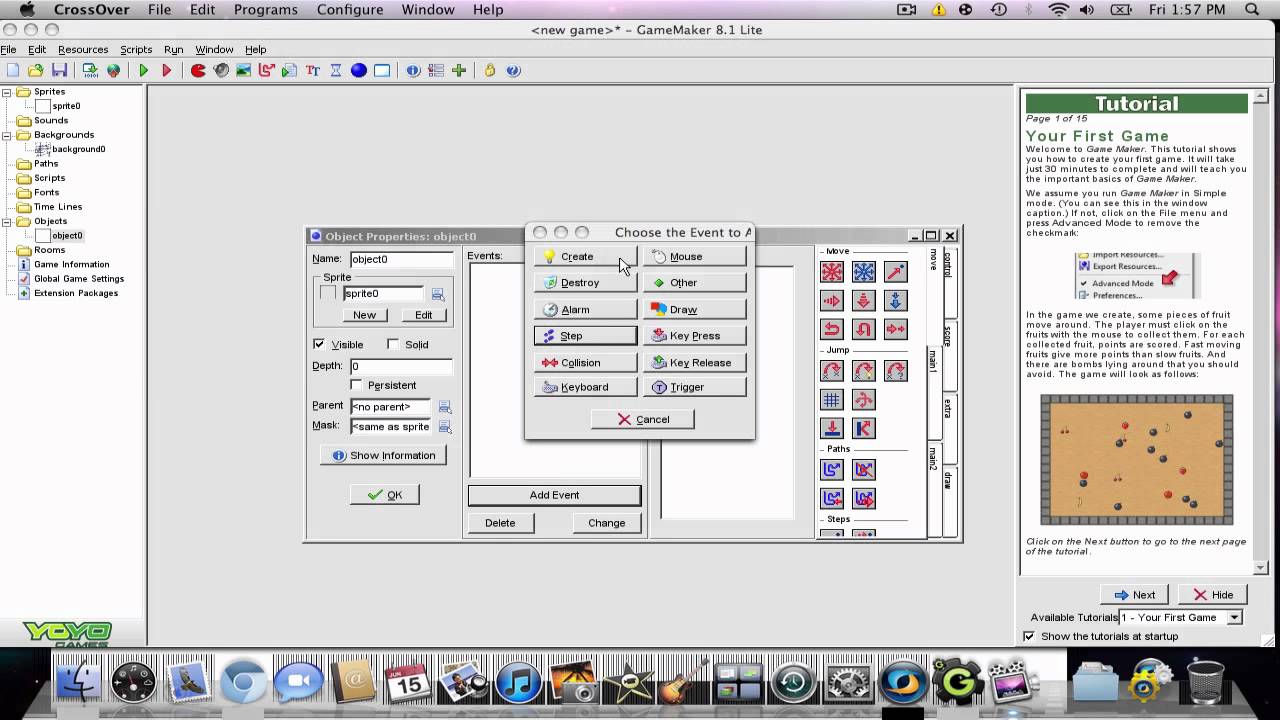The width and height of the screenshot is (1280, 720).
Task: Select the Move Towards point action icon
Action: click(x=896, y=272)
